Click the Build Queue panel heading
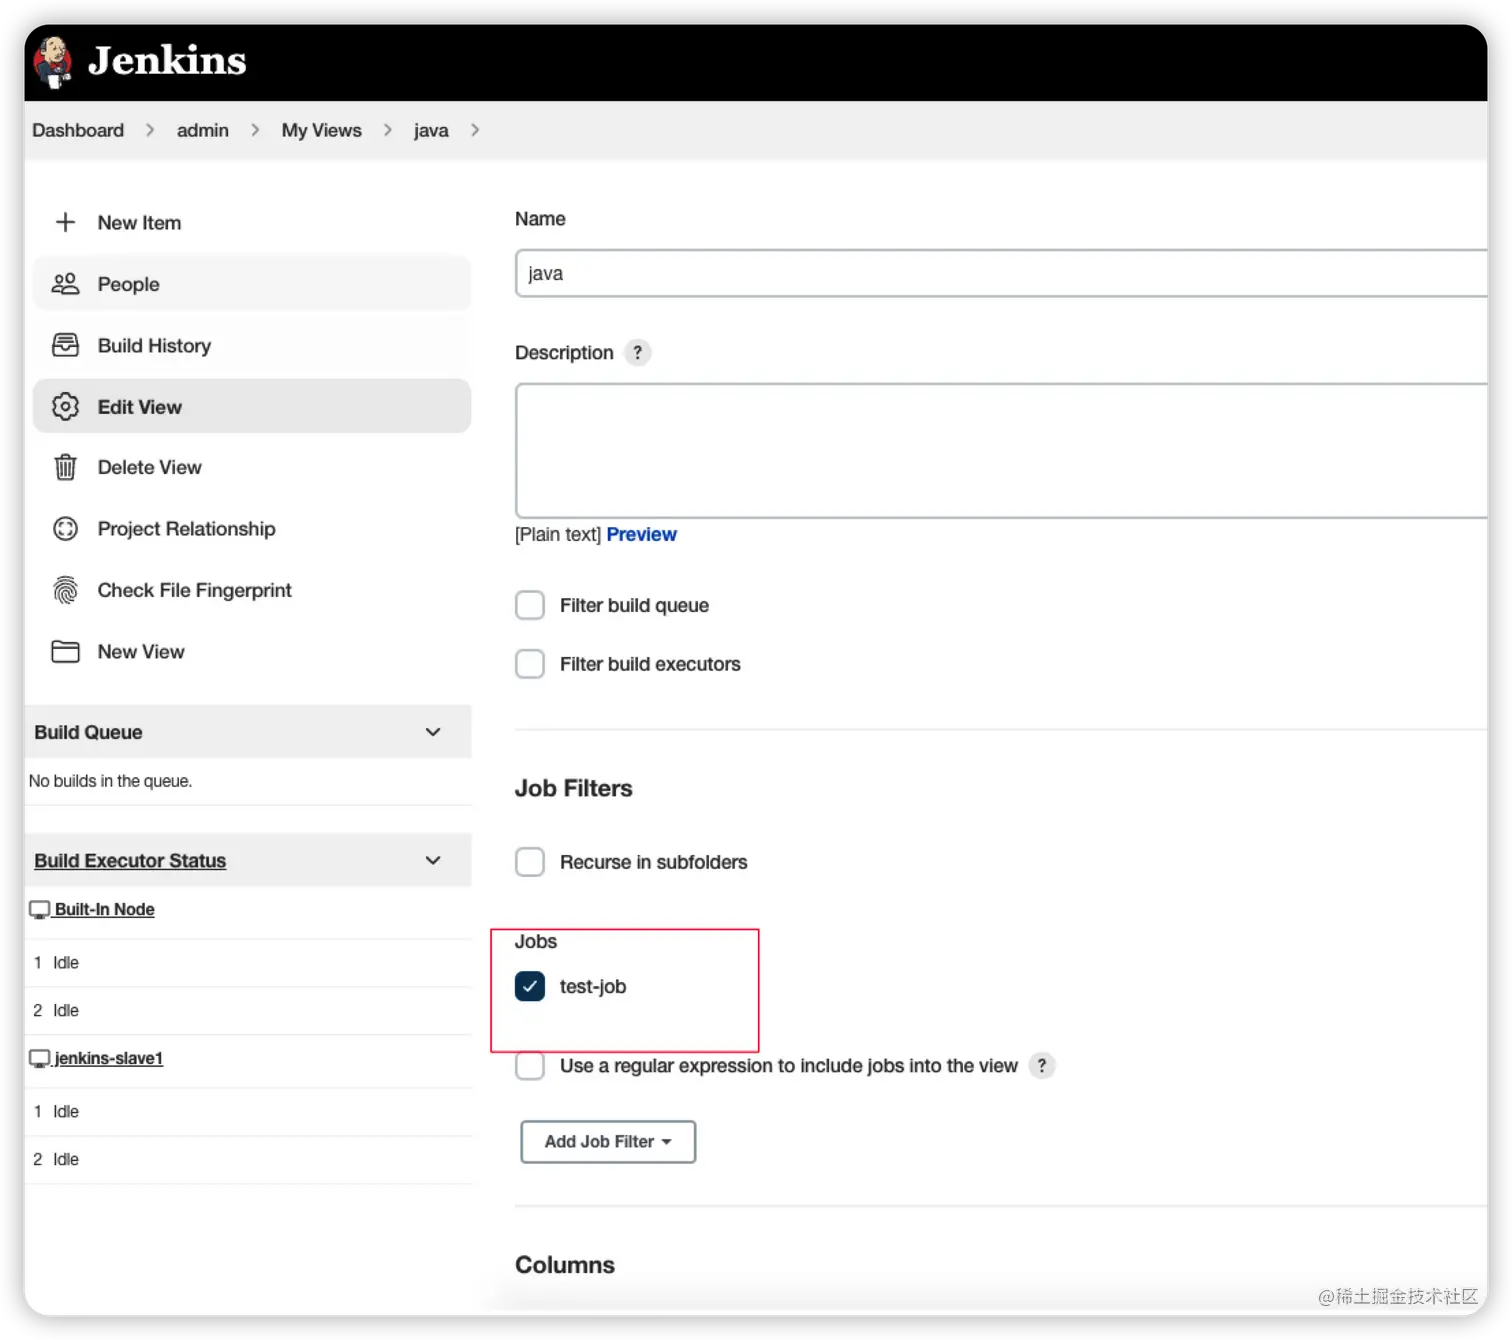Viewport: 1512px width, 1340px height. pos(88,732)
